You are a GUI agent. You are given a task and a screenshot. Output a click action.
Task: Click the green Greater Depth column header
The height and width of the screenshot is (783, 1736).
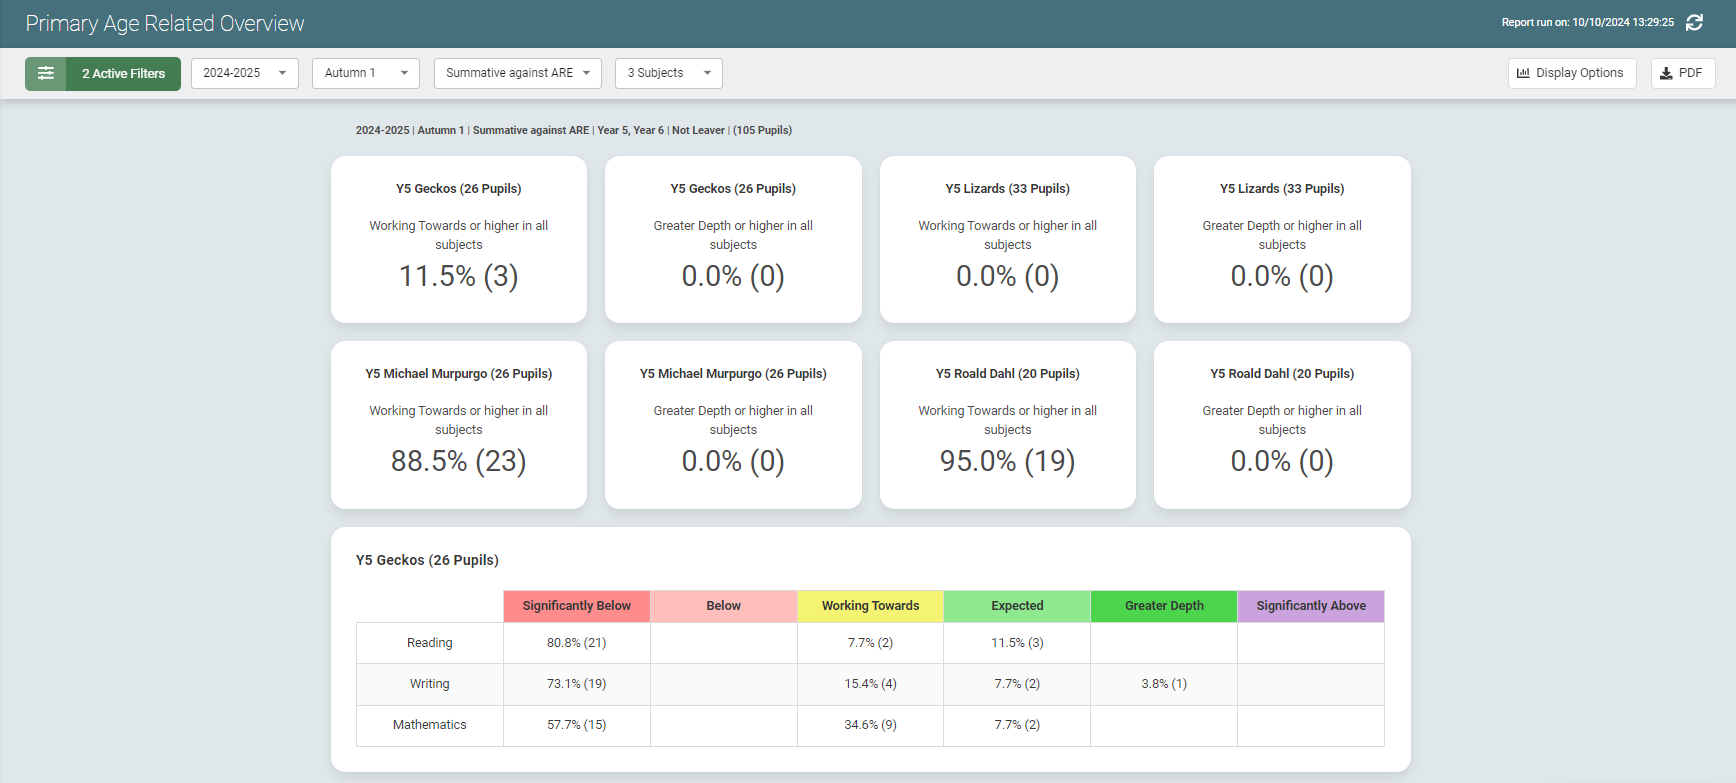coord(1164,606)
